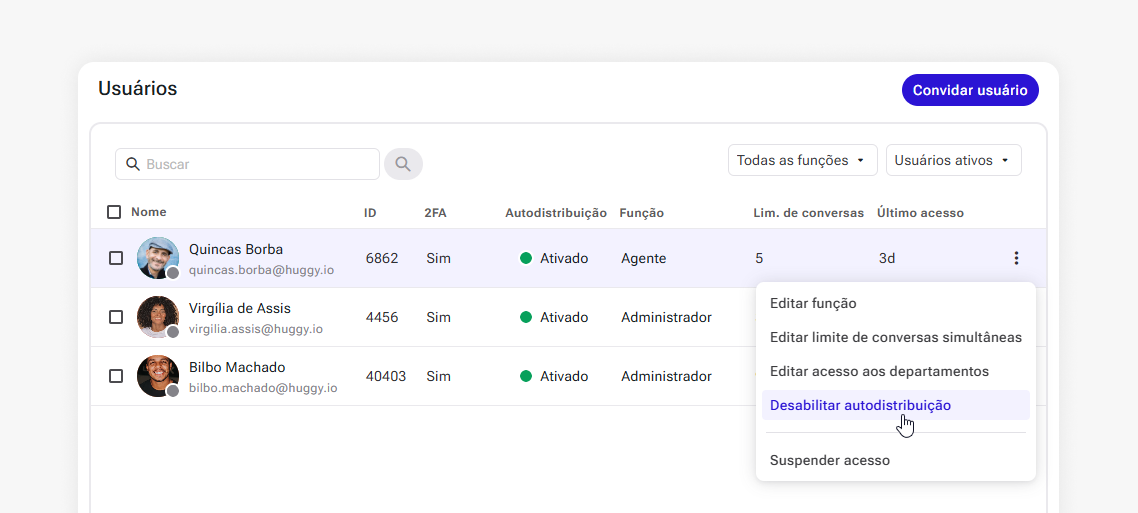Expand the 'Todas as funções' dropdown
Screen dimensions: 1138x513
[x=802, y=160]
